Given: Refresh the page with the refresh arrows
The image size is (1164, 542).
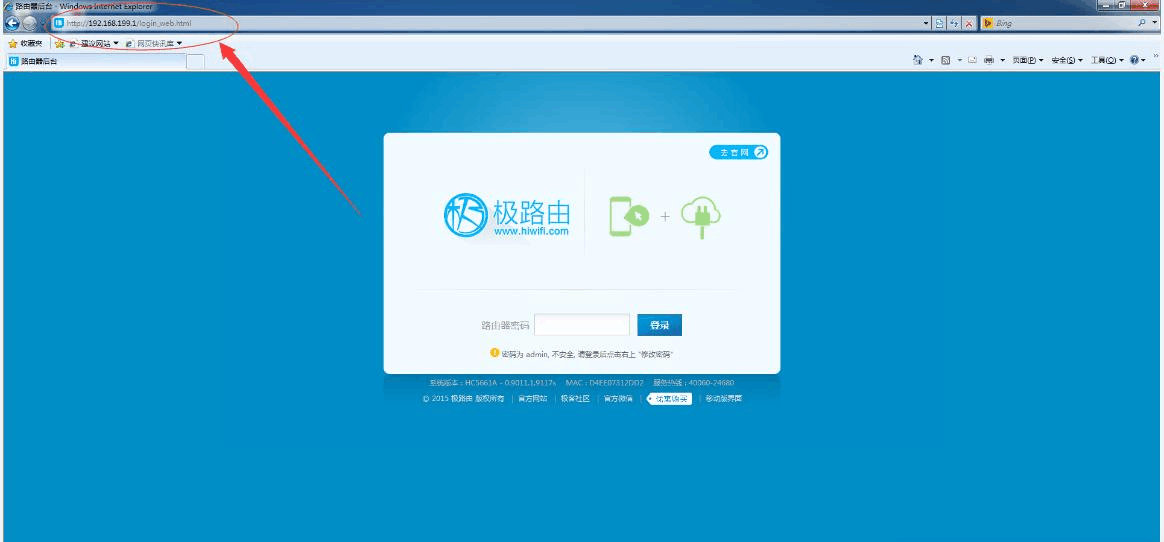Looking at the screenshot, I should [954, 24].
